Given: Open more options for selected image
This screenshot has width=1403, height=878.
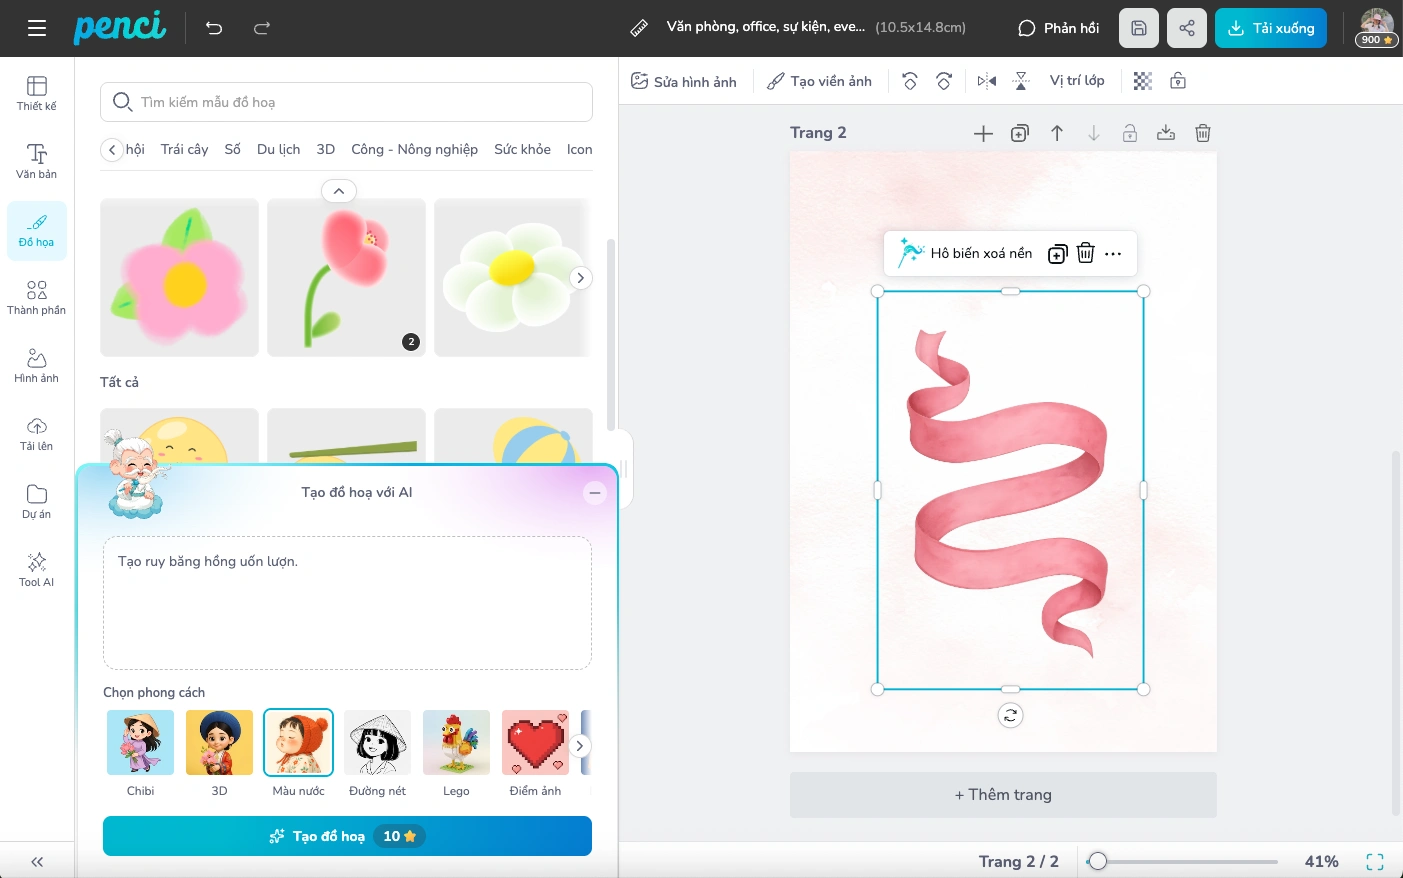Looking at the screenshot, I should [x=1113, y=254].
